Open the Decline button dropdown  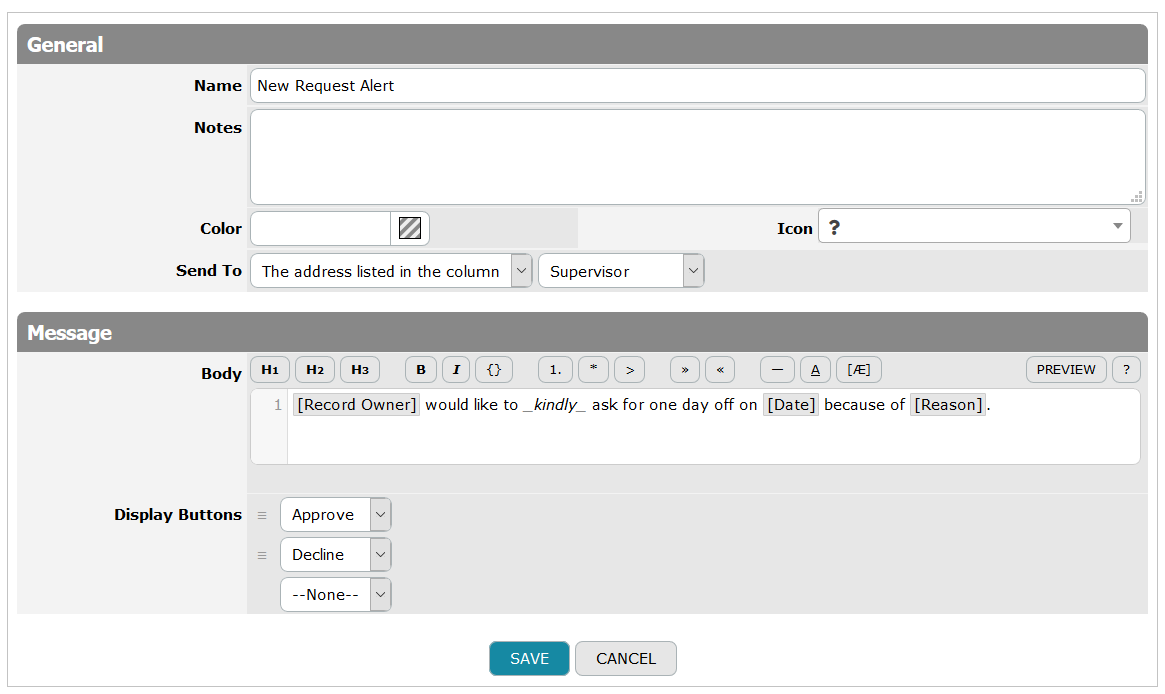[x=335, y=555]
